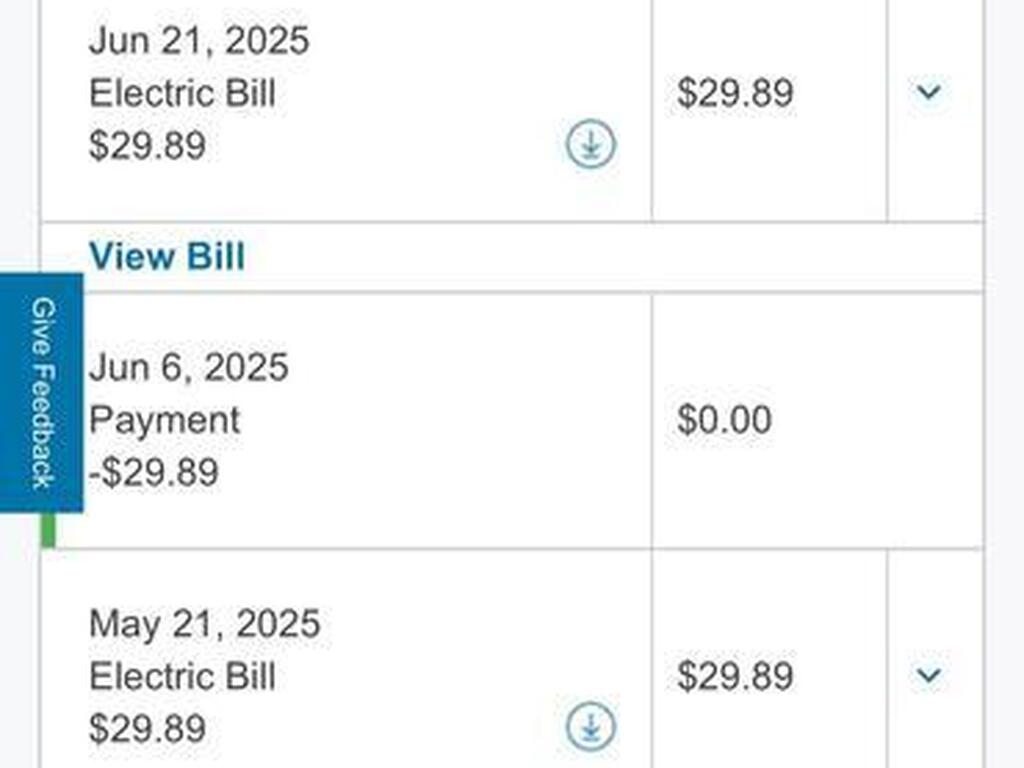
Task: Click the $0.00 balance value
Action: 724,420
